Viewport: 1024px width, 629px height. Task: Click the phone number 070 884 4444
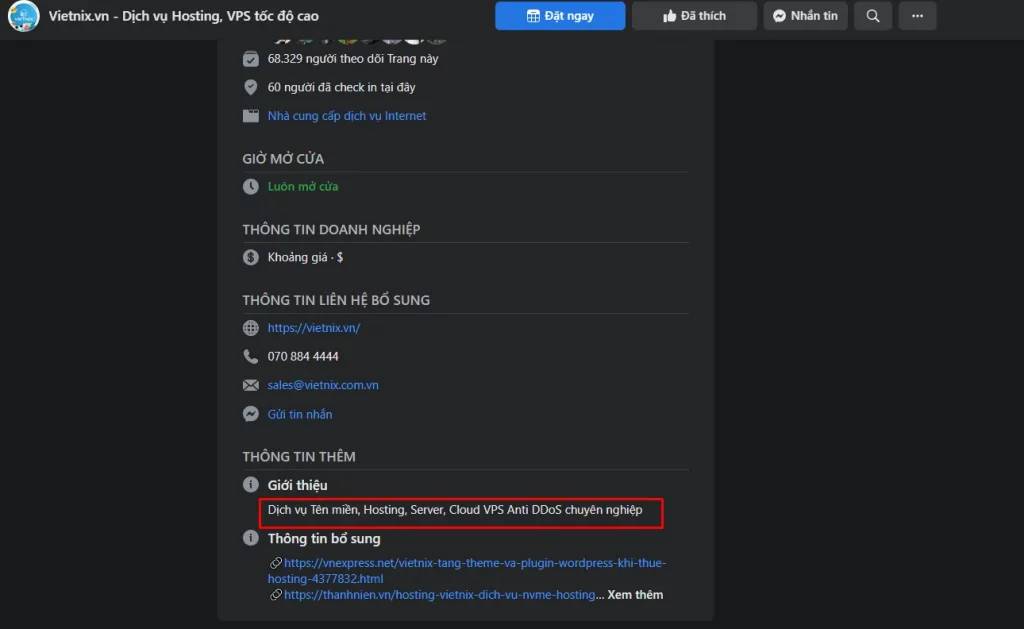pyautogui.click(x=303, y=357)
